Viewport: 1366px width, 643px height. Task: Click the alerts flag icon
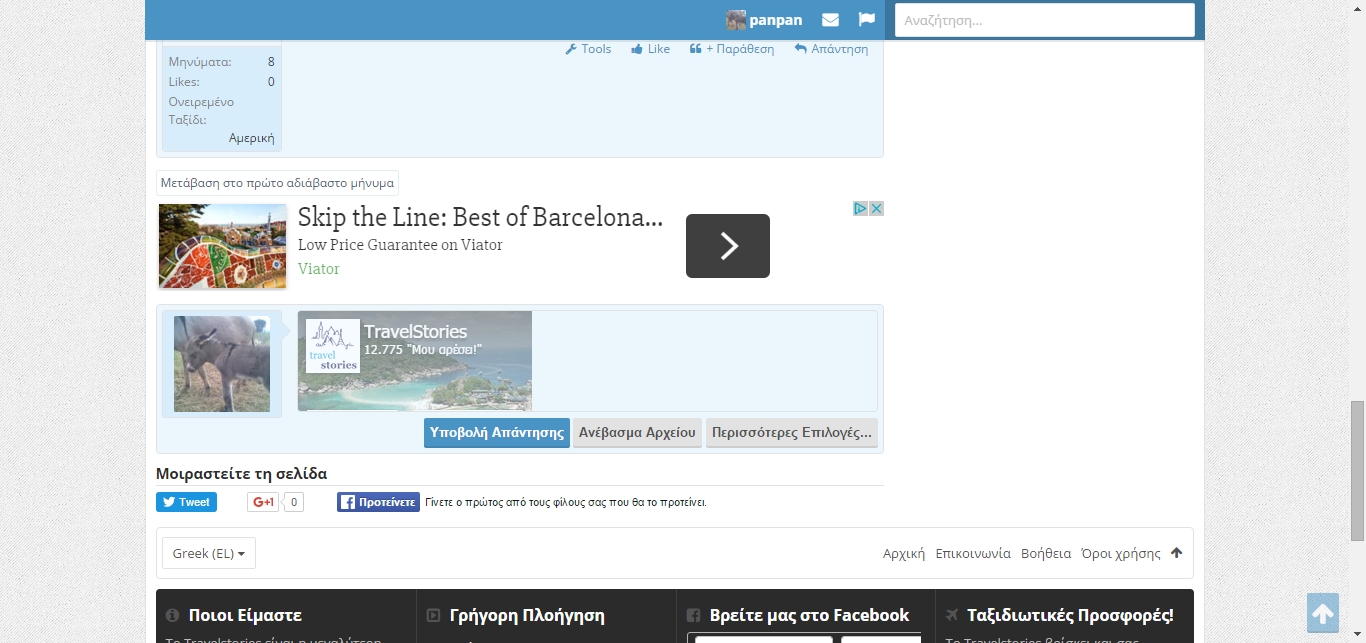(867, 20)
